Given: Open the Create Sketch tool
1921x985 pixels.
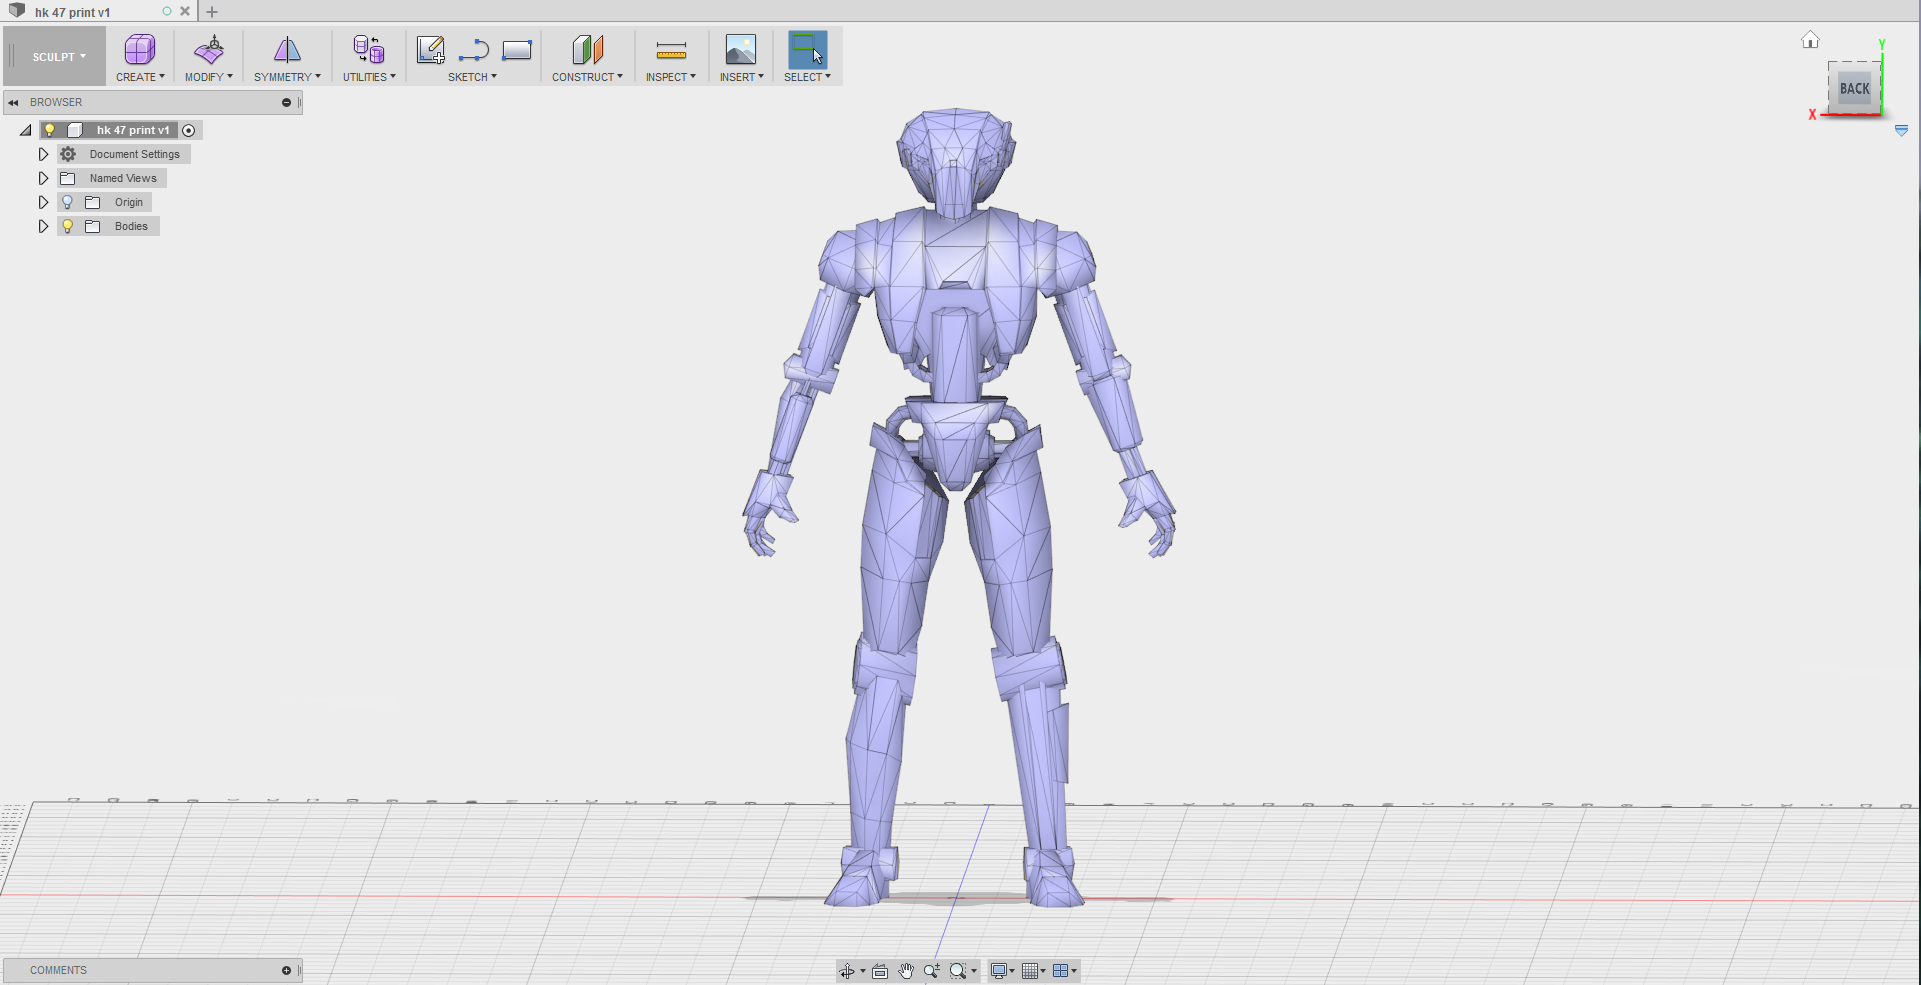Looking at the screenshot, I should click(x=430, y=49).
